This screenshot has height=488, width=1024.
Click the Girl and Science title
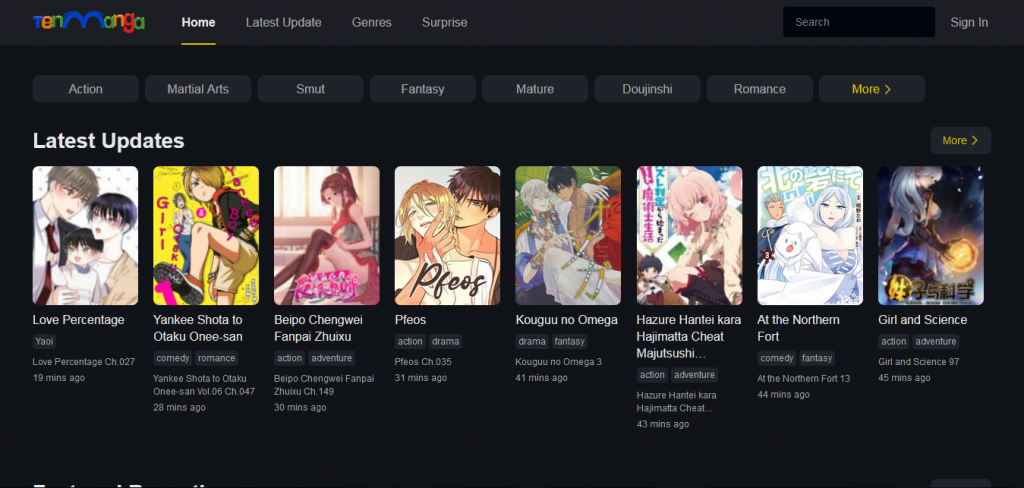tap(923, 320)
